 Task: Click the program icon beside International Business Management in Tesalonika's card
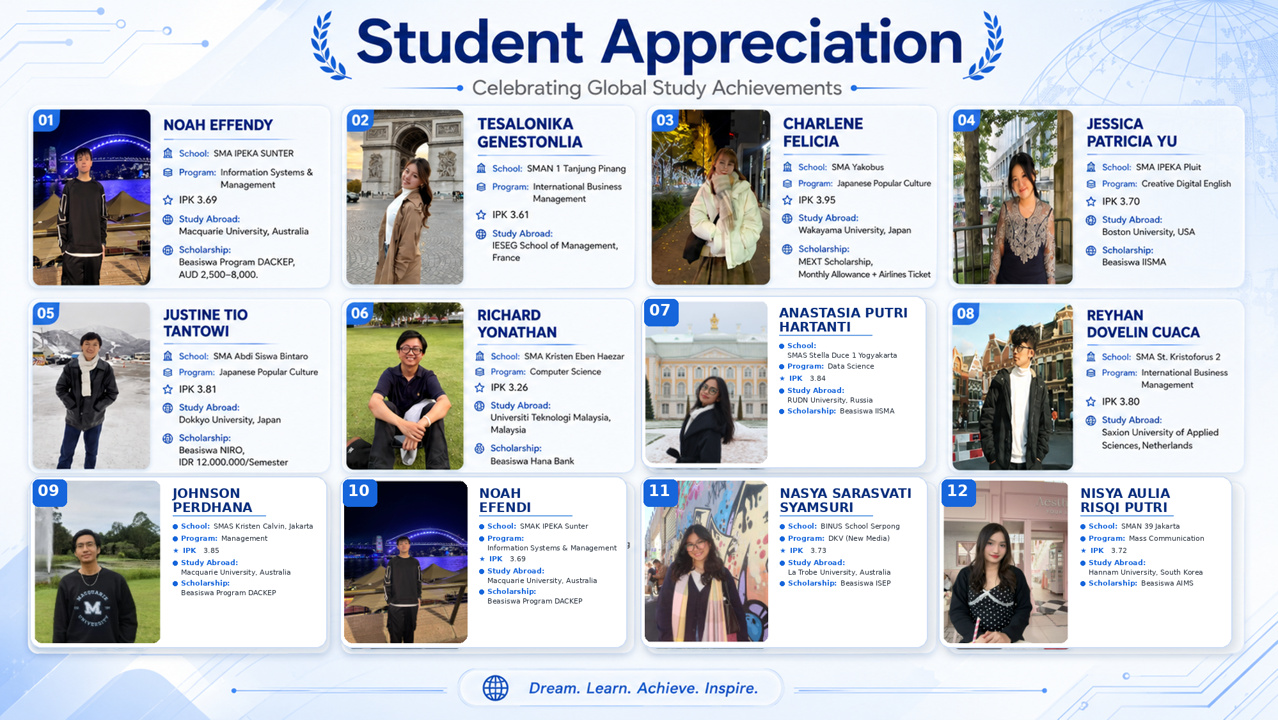click(482, 187)
